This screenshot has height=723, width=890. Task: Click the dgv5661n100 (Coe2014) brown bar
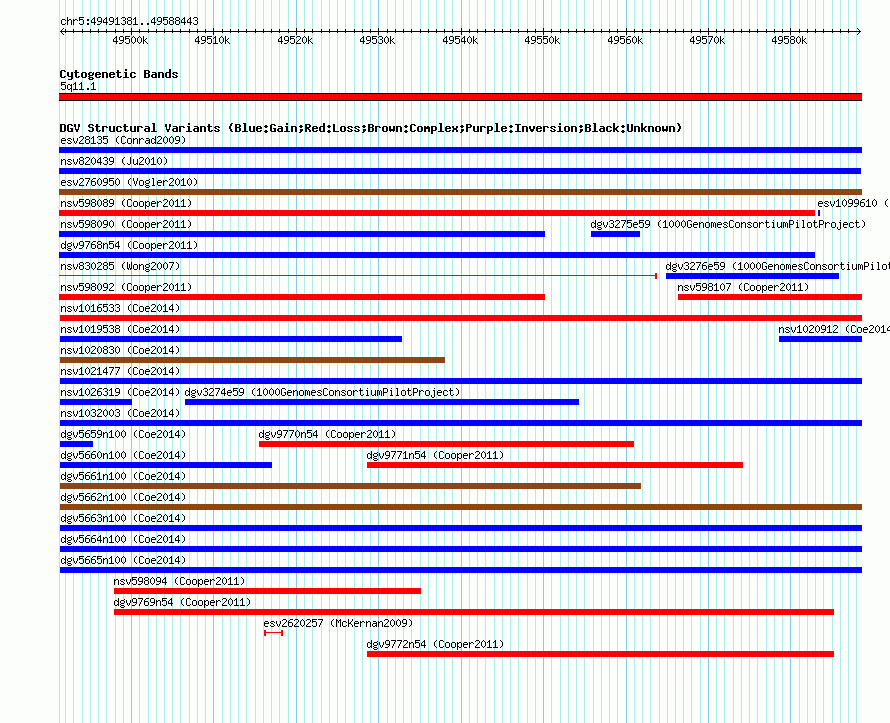(350, 486)
